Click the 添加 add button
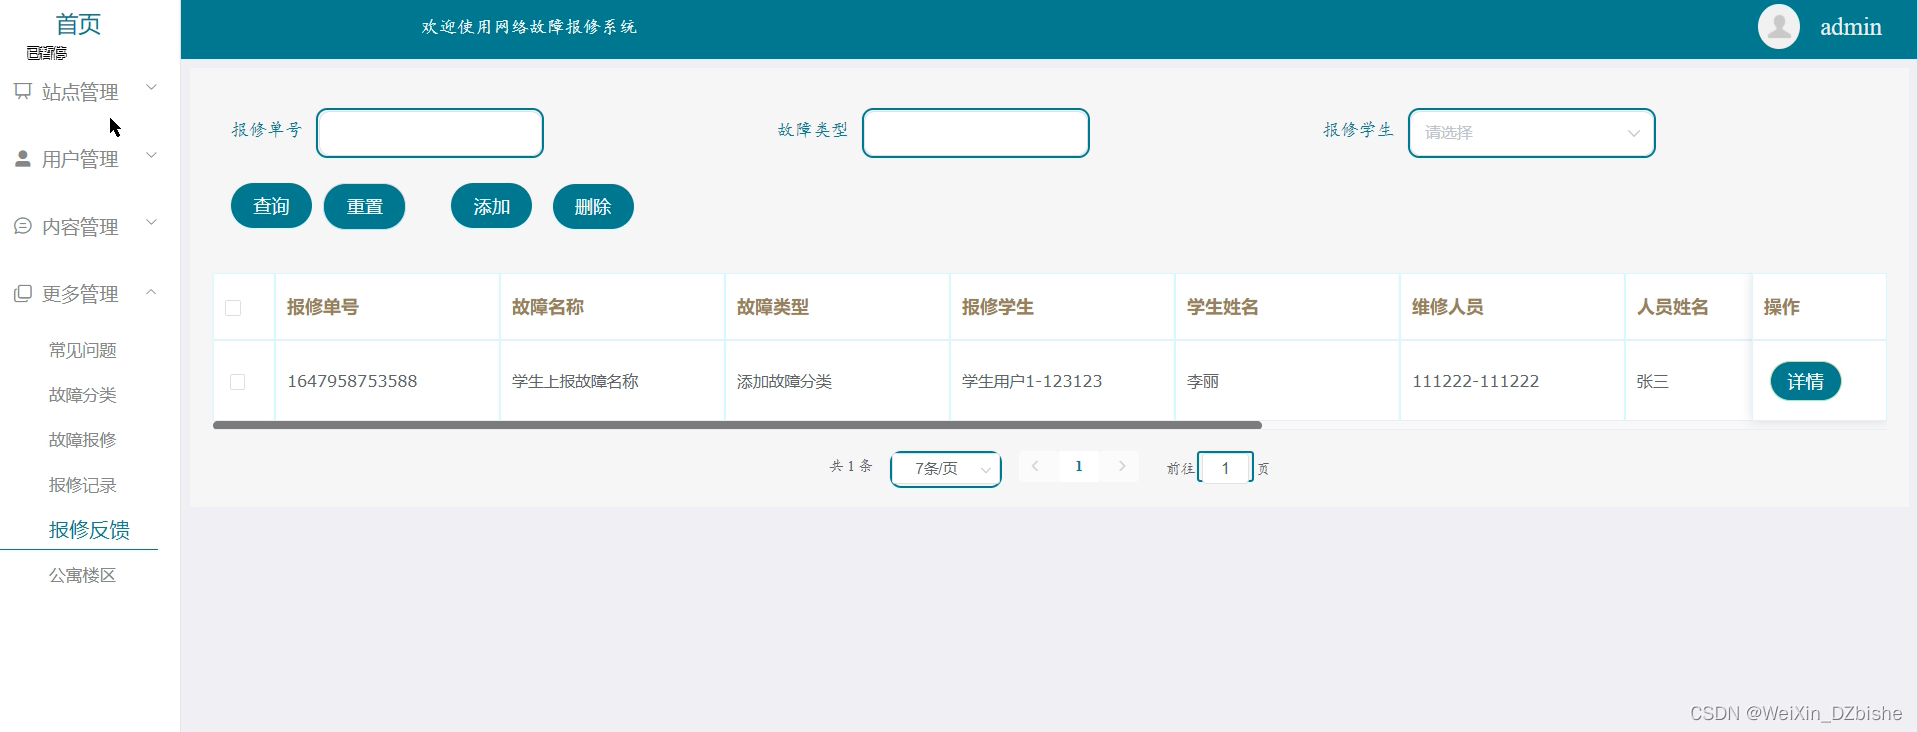The image size is (1917, 732). (x=491, y=206)
